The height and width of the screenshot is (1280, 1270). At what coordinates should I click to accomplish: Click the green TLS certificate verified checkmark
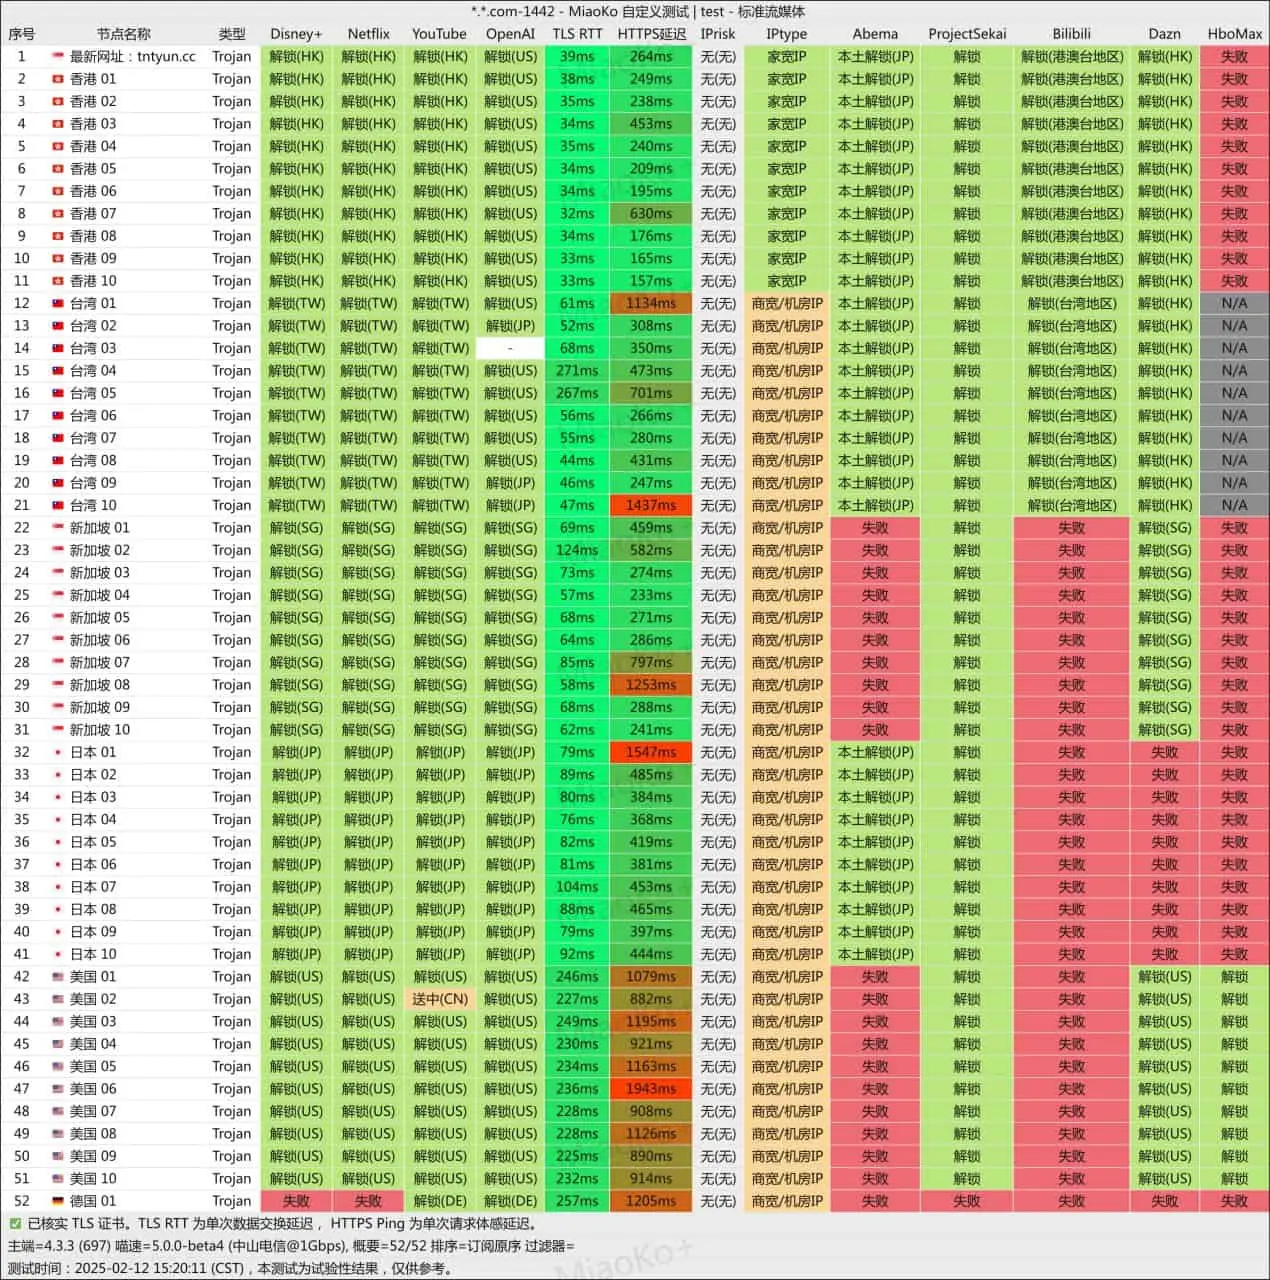coord(15,1223)
